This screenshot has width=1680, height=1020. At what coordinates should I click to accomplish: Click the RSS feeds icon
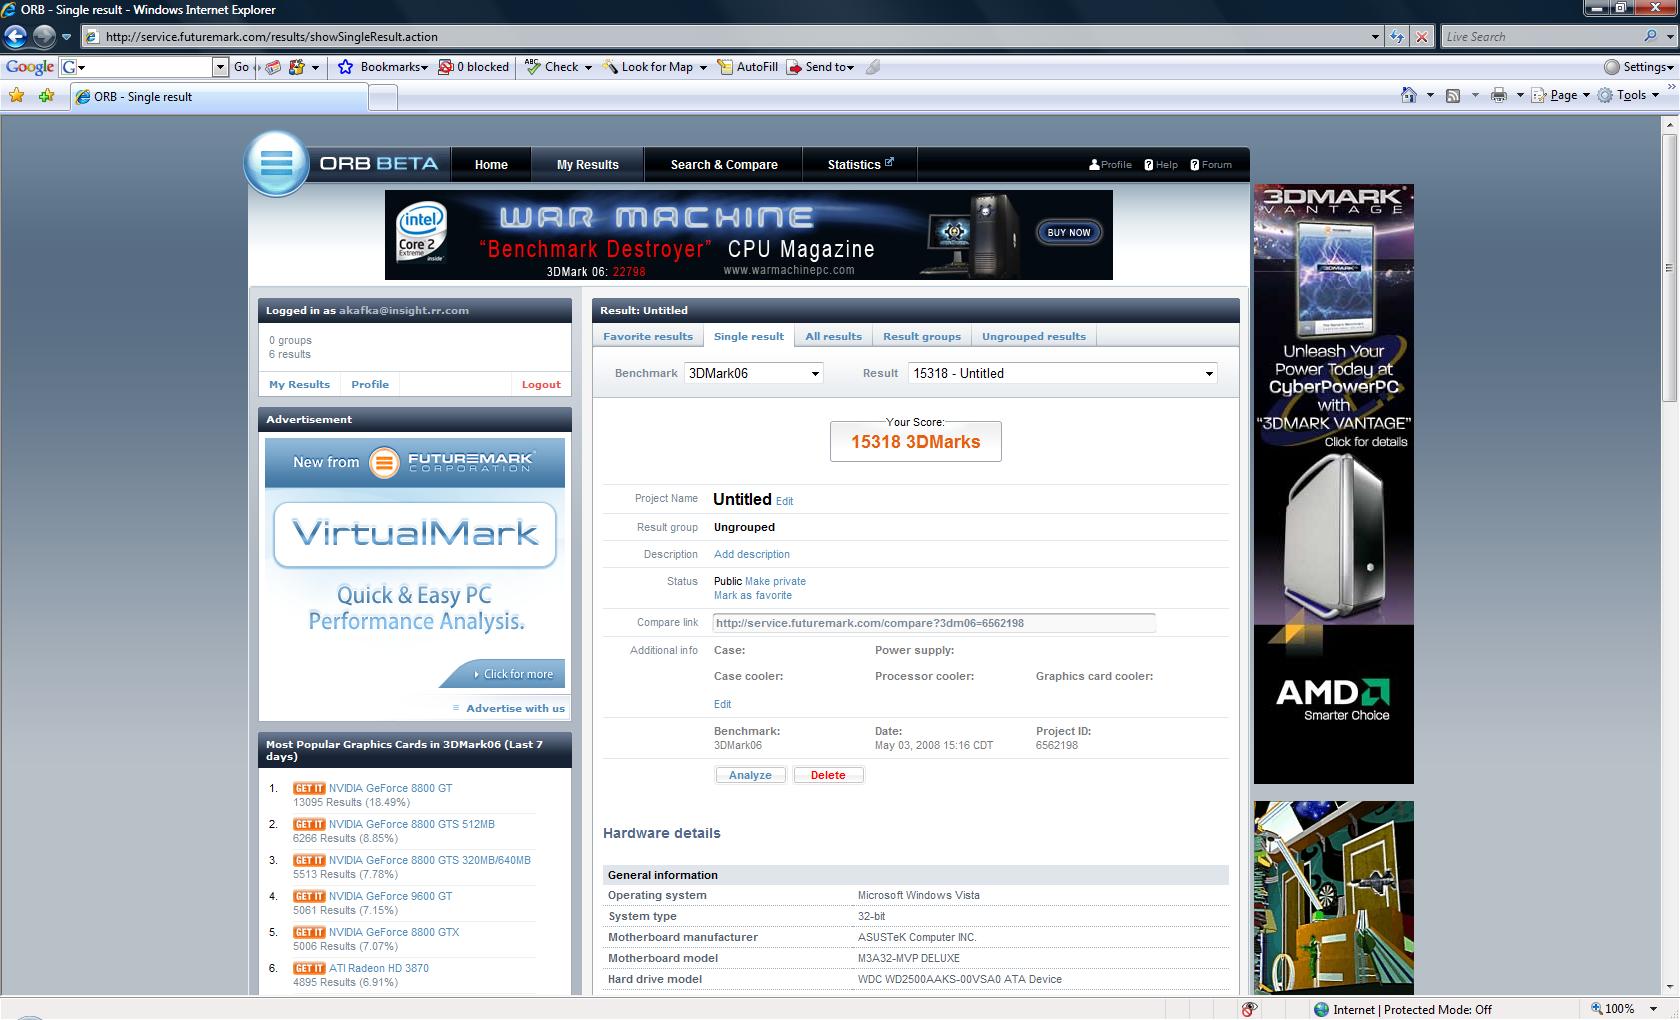click(x=1453, y=95)
